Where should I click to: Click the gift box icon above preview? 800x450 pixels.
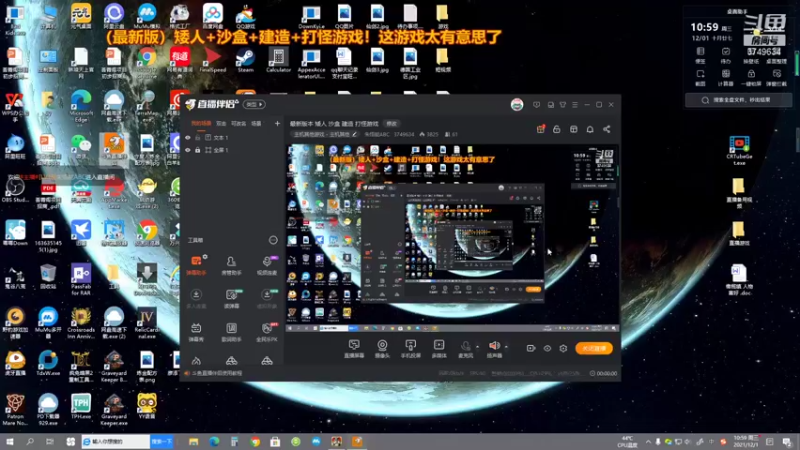(541, 129)
